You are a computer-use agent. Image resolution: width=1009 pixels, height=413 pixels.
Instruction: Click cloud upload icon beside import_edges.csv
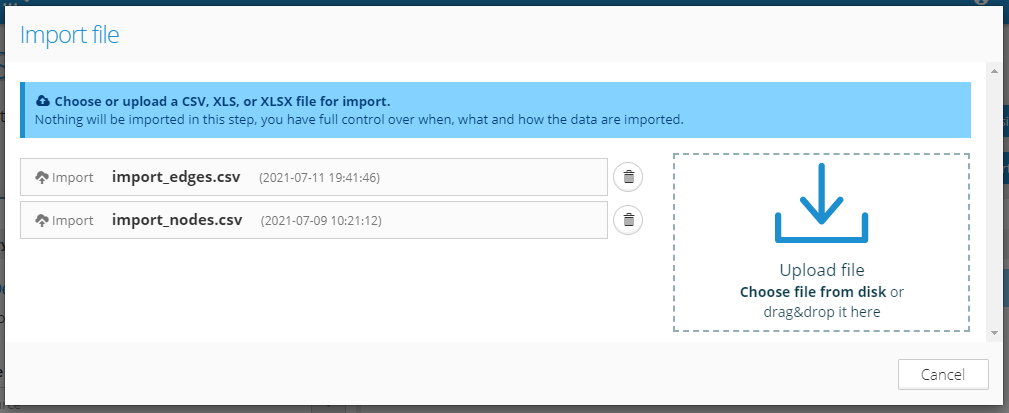tap(42, 177)
